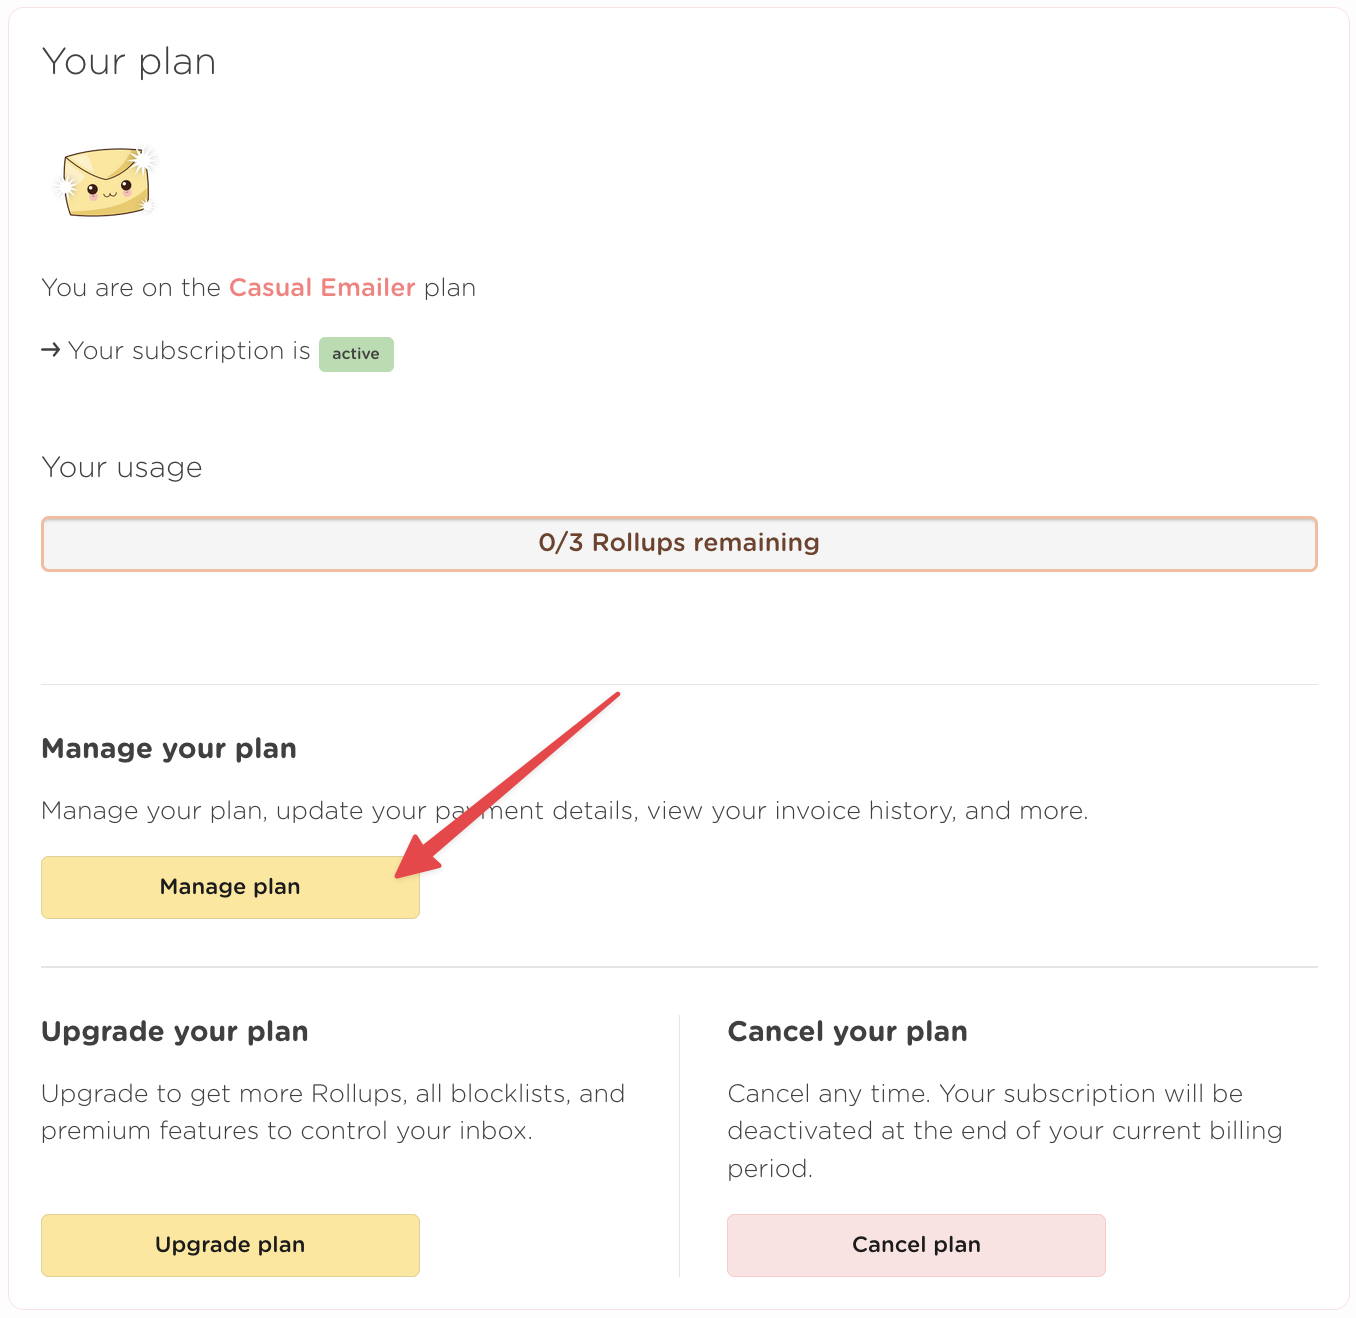Click the Your plan page heading
This screenshot has height=1318, width=1356.
click(x=128, y=62)
